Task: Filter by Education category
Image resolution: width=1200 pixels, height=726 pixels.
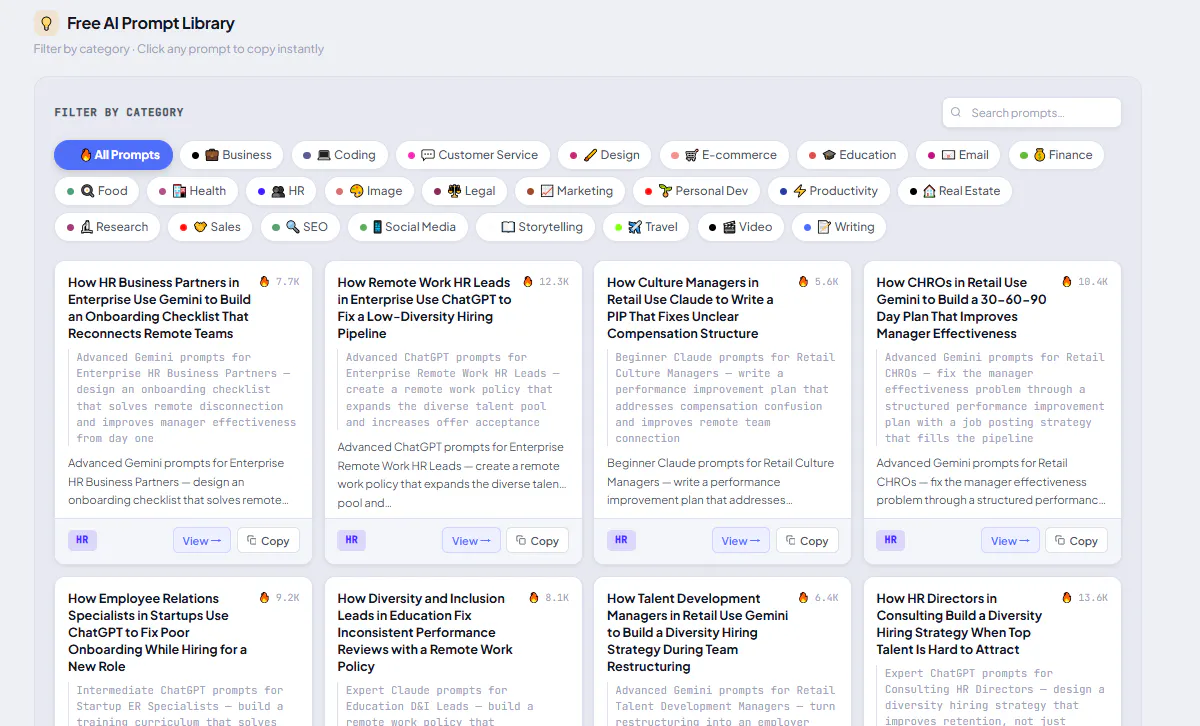Action: [853, 155]
